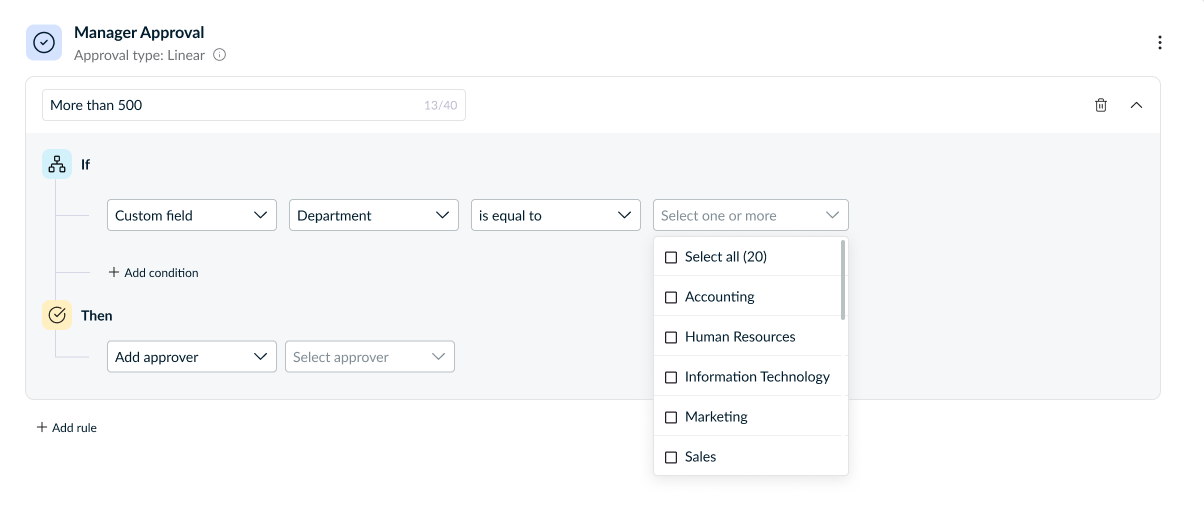Collapse the rule with the chevron-up icon

click(1136, 105)
